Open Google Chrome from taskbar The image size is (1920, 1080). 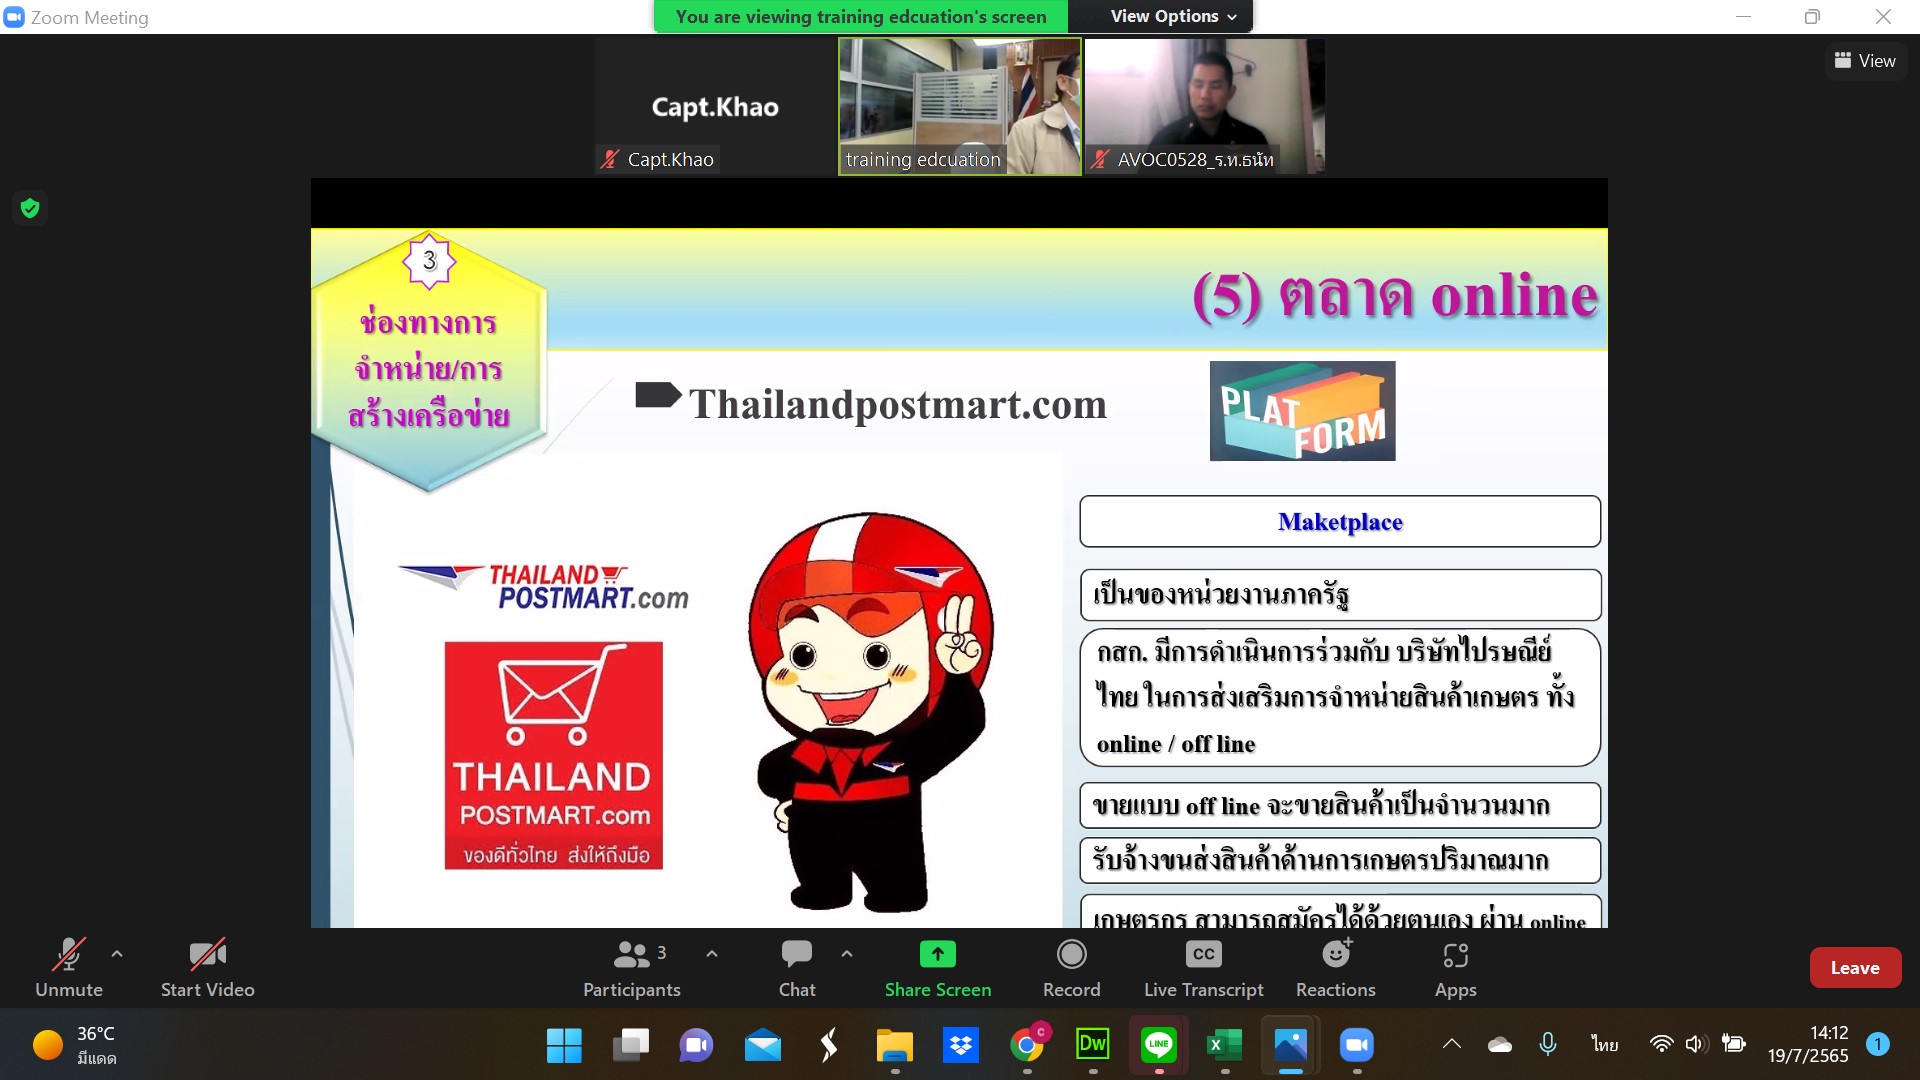[1027, 1046]
